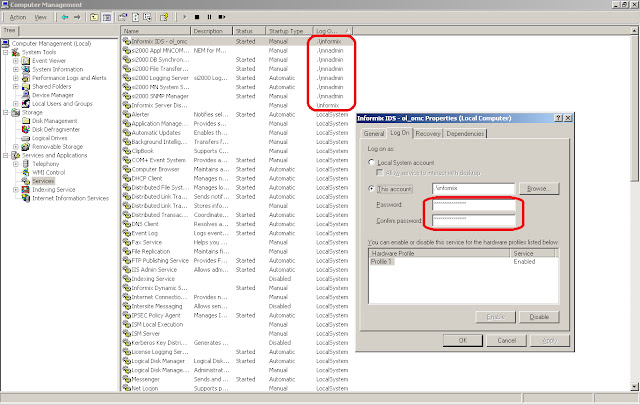
Task: Select Profile 1 in hardware profile list
Action: (382, 262)
